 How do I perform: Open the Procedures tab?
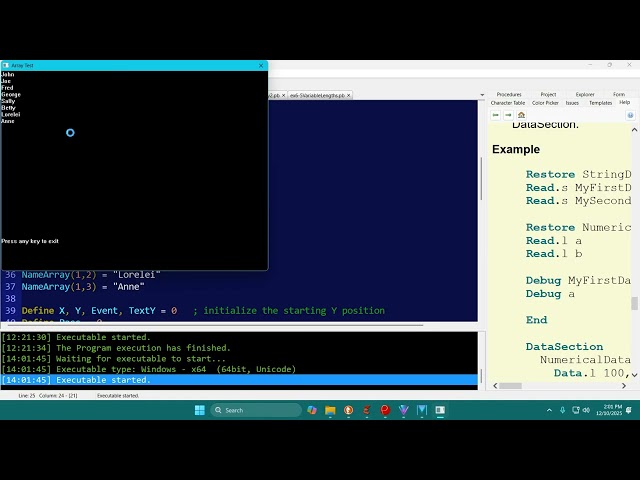tap(509, 94)
